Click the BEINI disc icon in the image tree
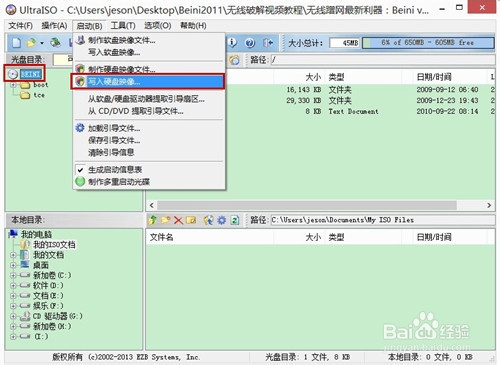 coord(13,74)
